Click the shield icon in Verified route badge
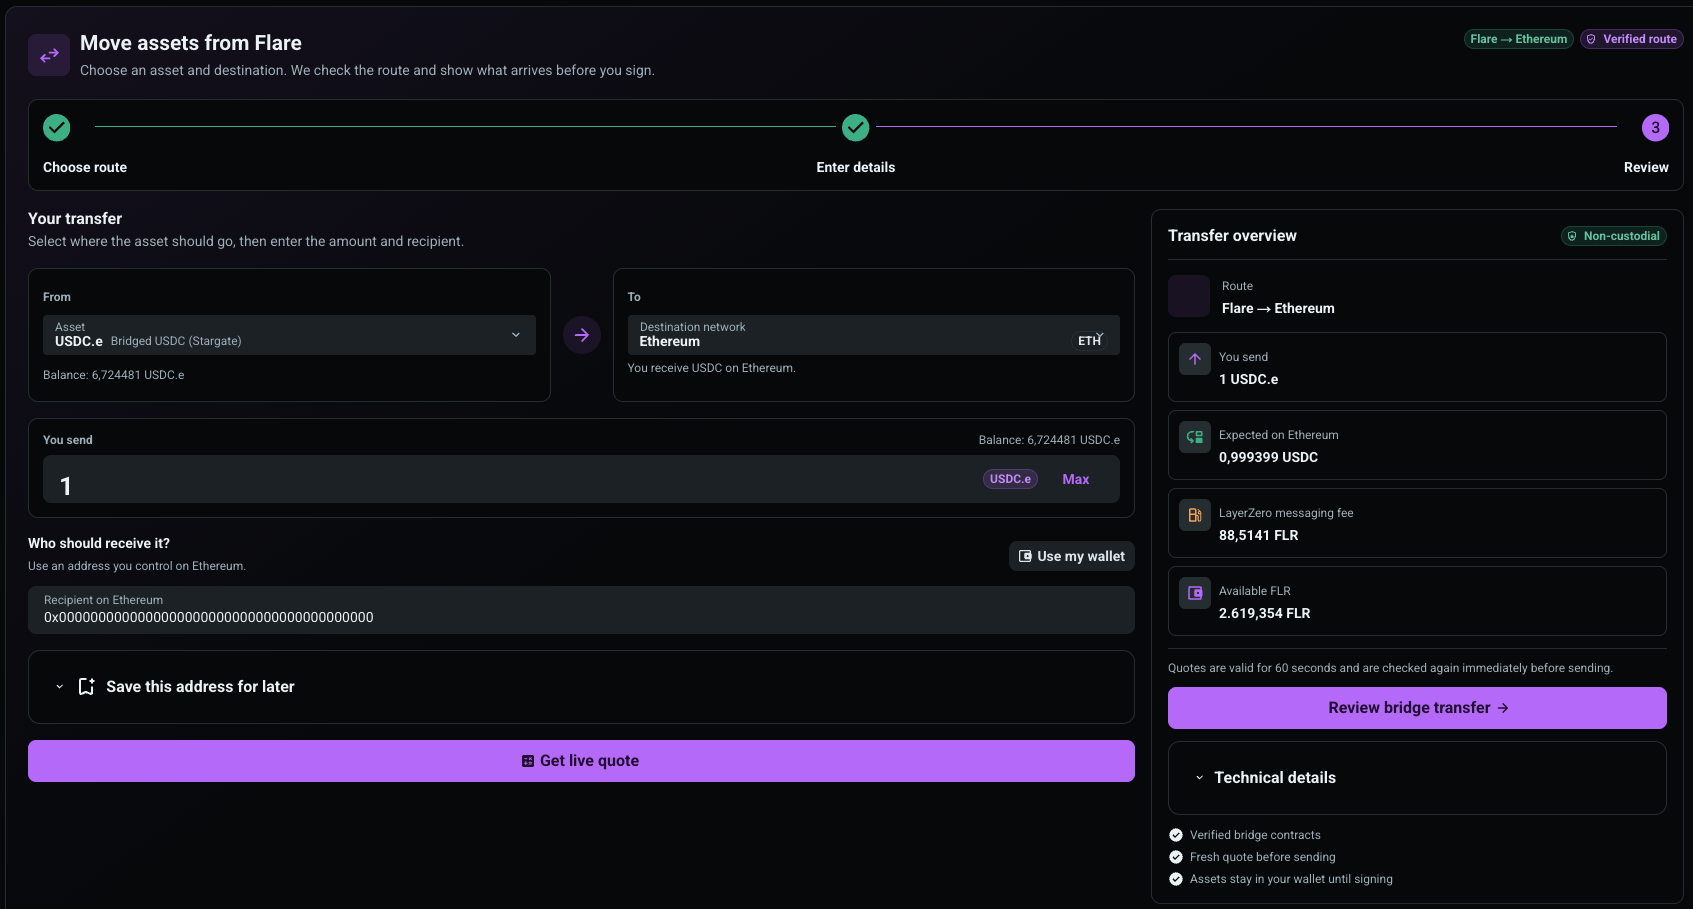1693x909 pixels. click(x=1591, y=39)
